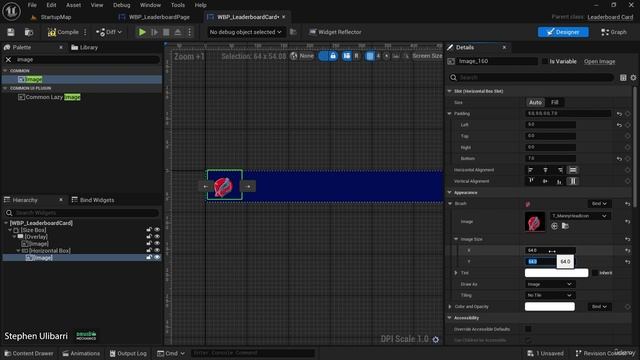Toggle visibility eye of Horizontal Box row

(x=157, y=251)
